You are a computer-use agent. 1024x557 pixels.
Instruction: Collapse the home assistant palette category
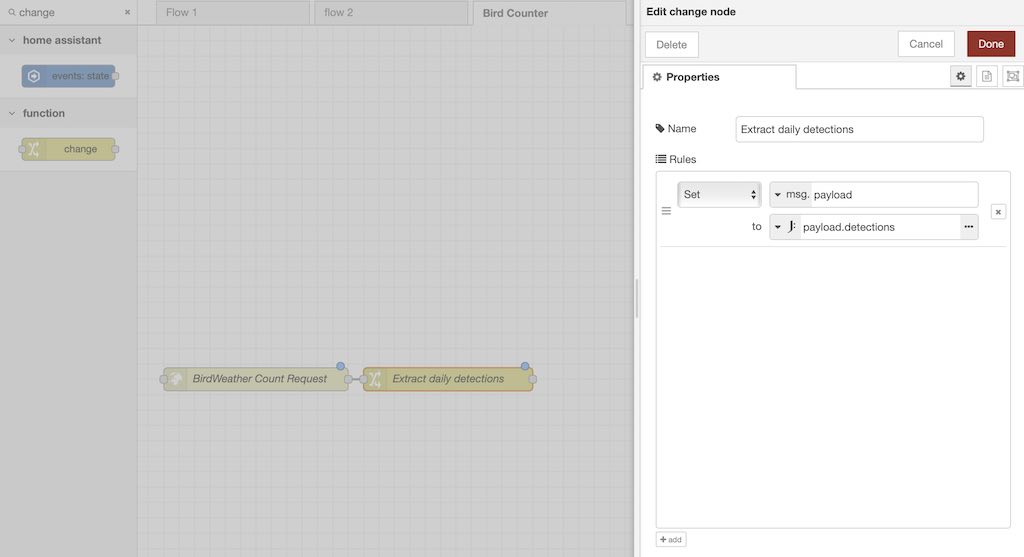pos(68,40)
